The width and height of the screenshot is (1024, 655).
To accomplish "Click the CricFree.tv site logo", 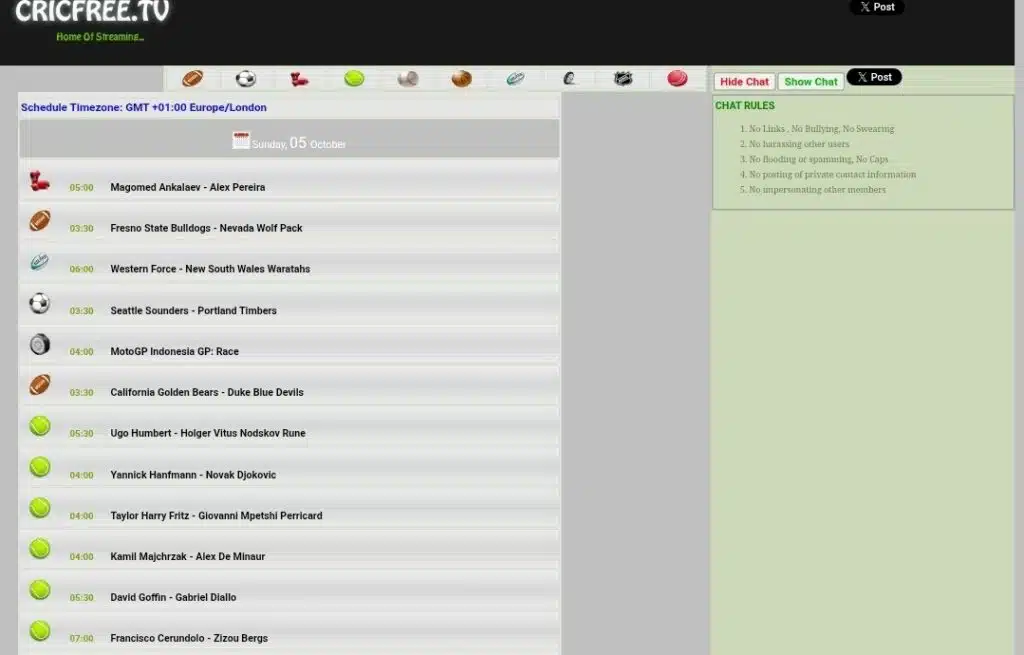I will [93, 14].
